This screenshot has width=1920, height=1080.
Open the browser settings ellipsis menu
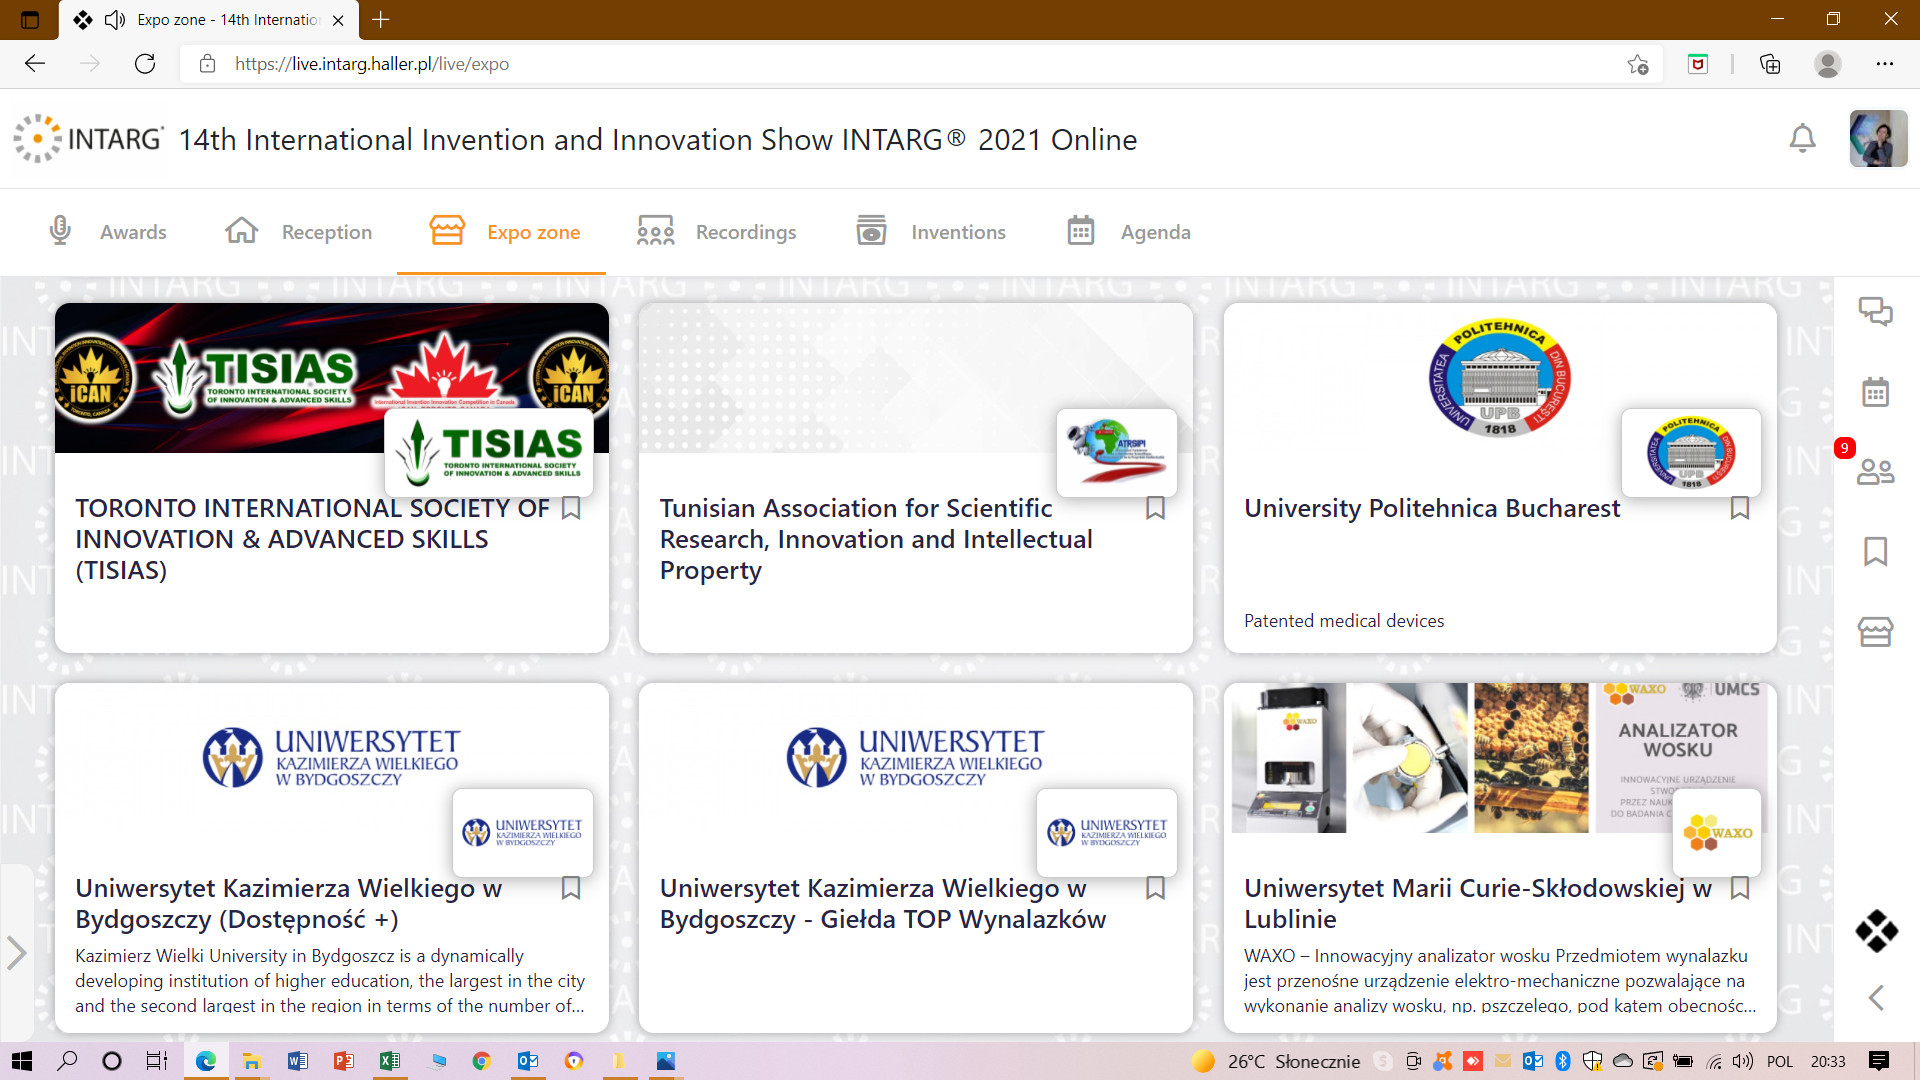pos(1885,64)
